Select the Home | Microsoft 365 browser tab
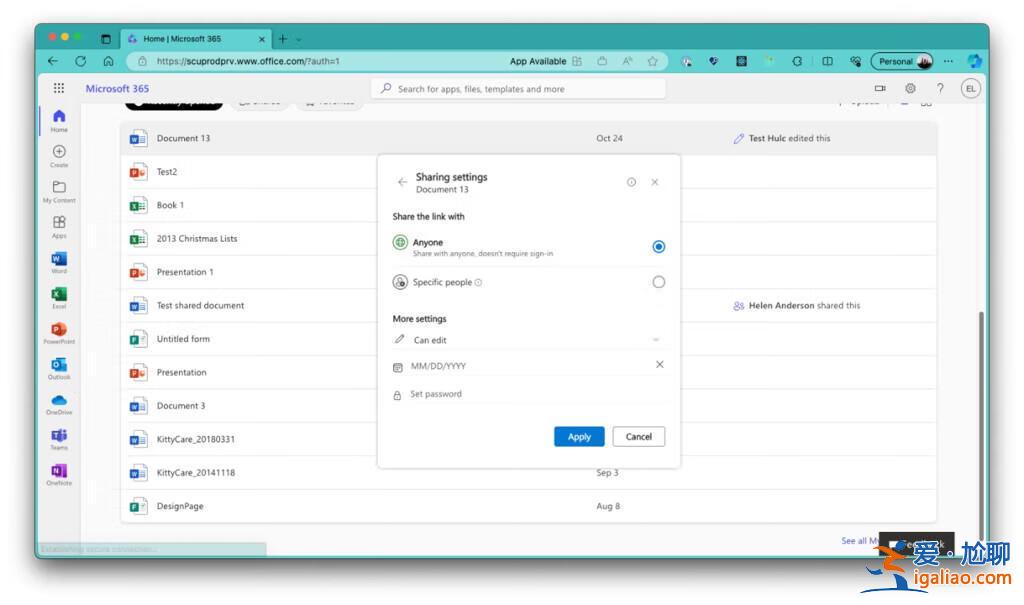The width and height of the screenshot is (1024, 605). click(195, 39)
